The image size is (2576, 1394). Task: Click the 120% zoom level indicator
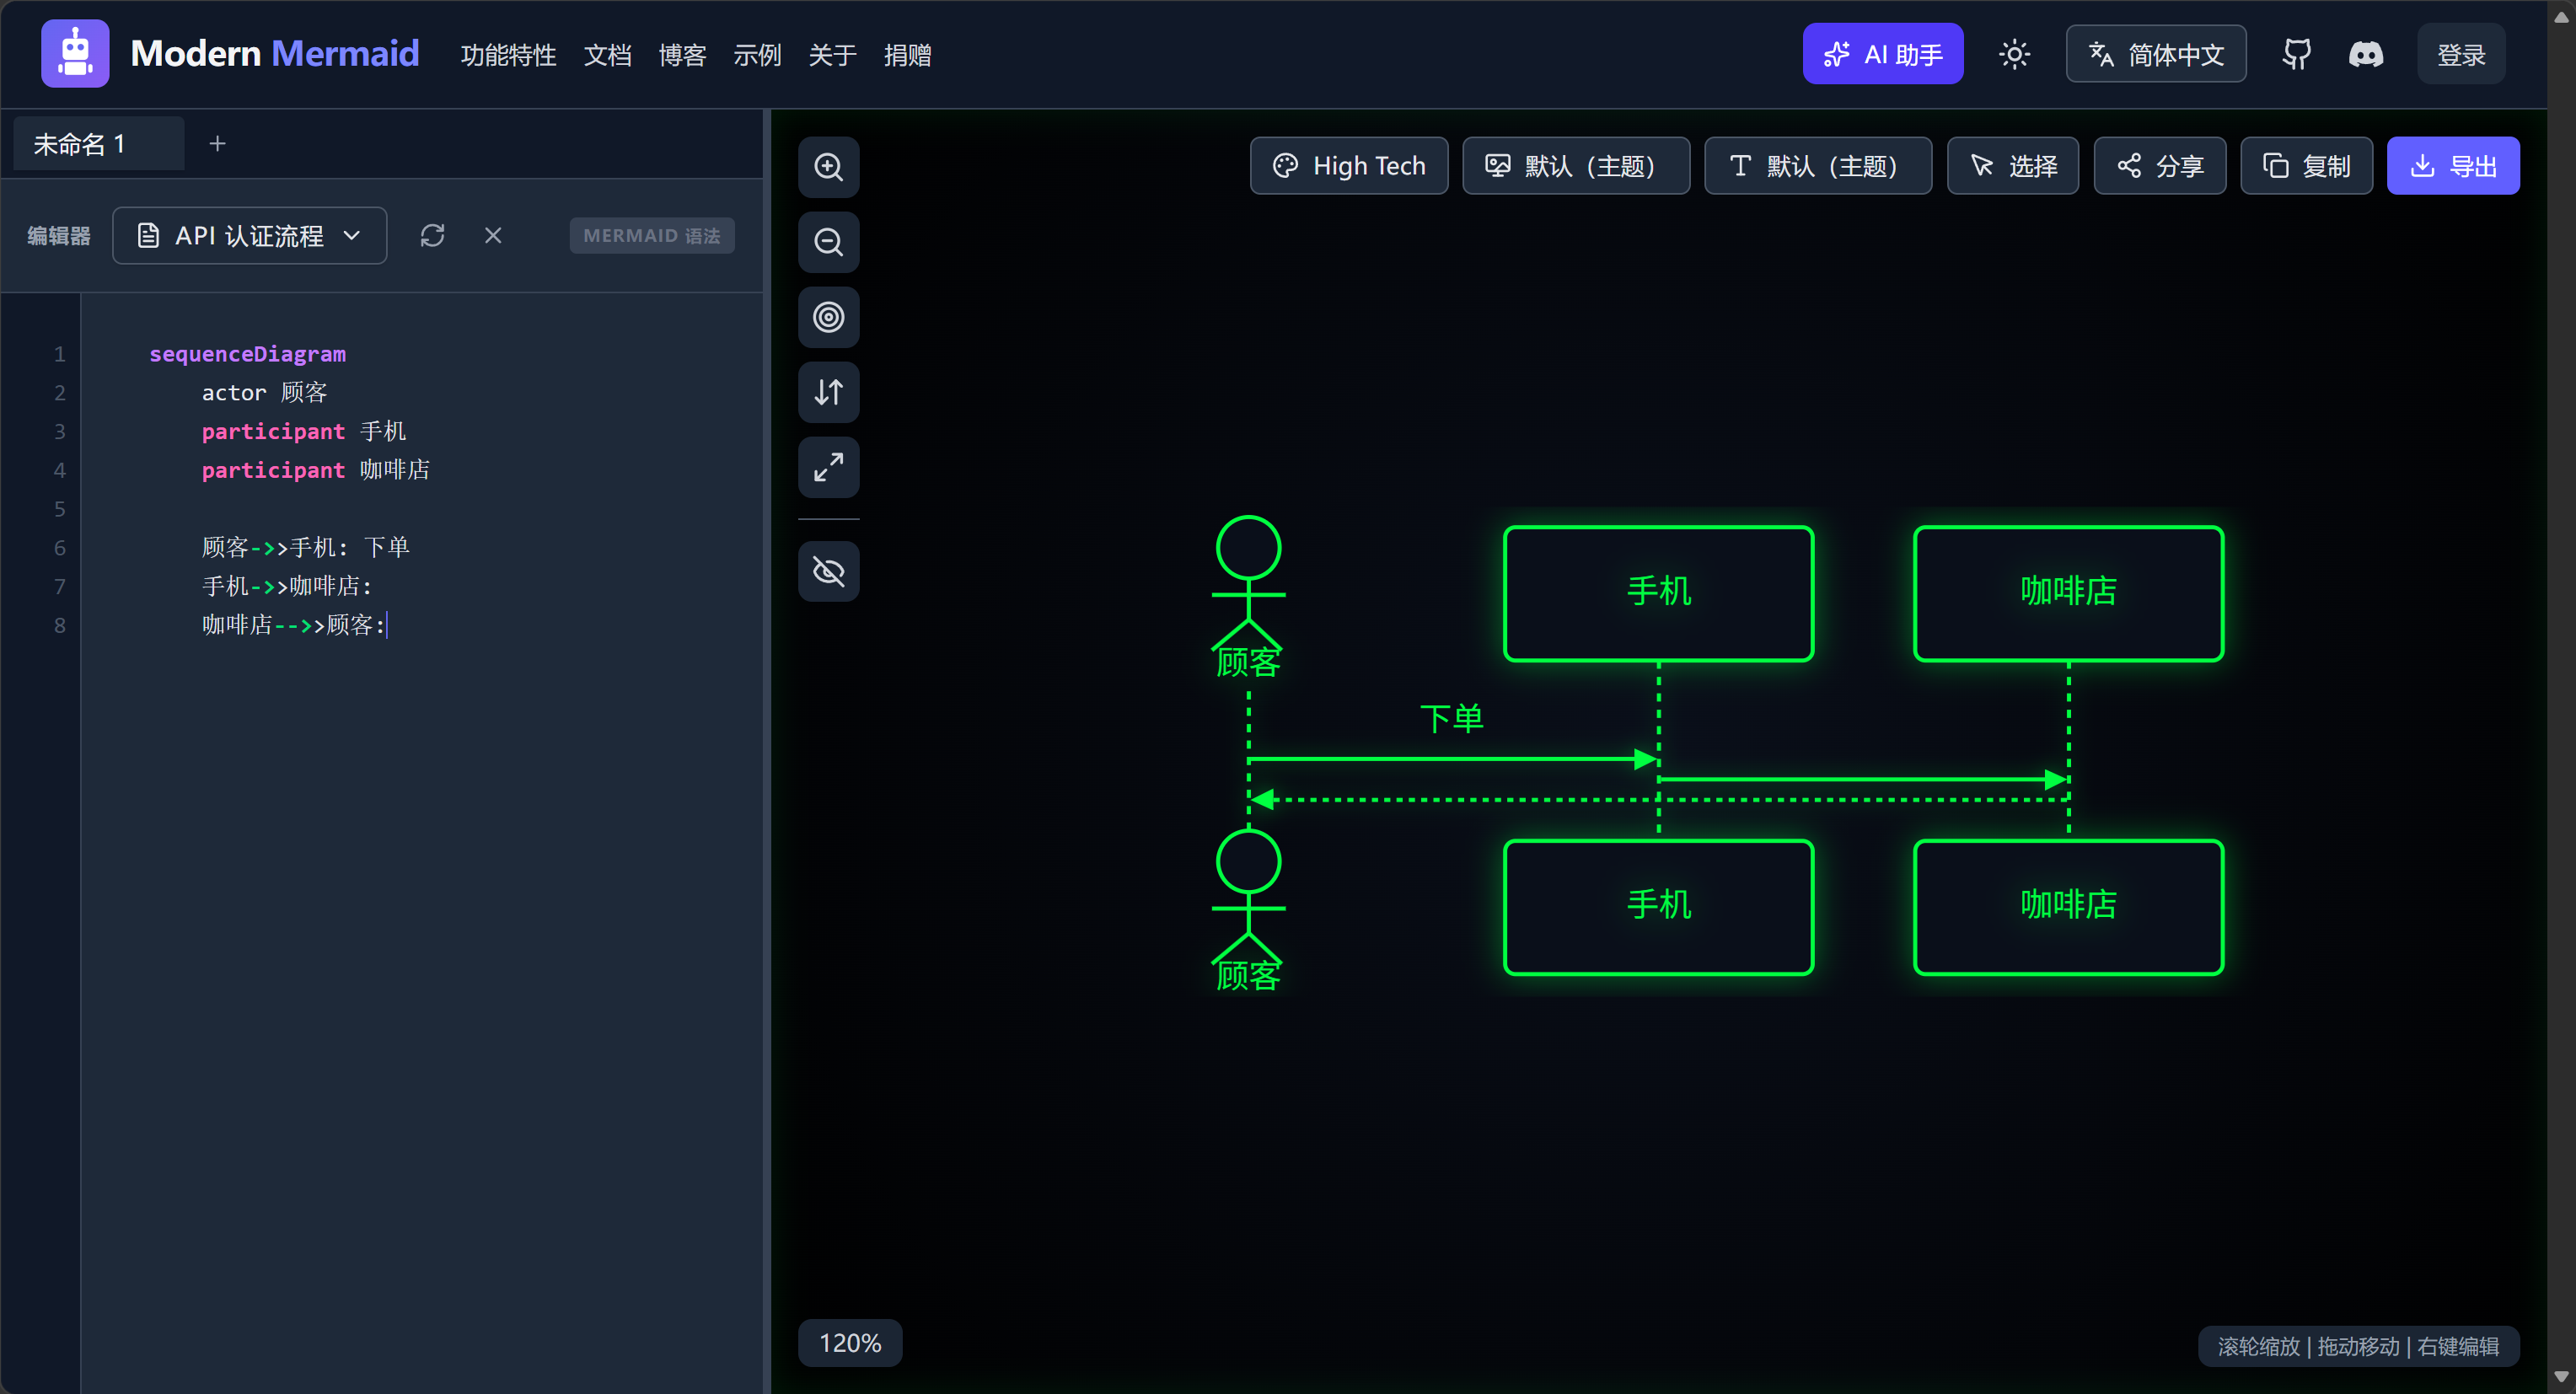tap(849, 1343)
